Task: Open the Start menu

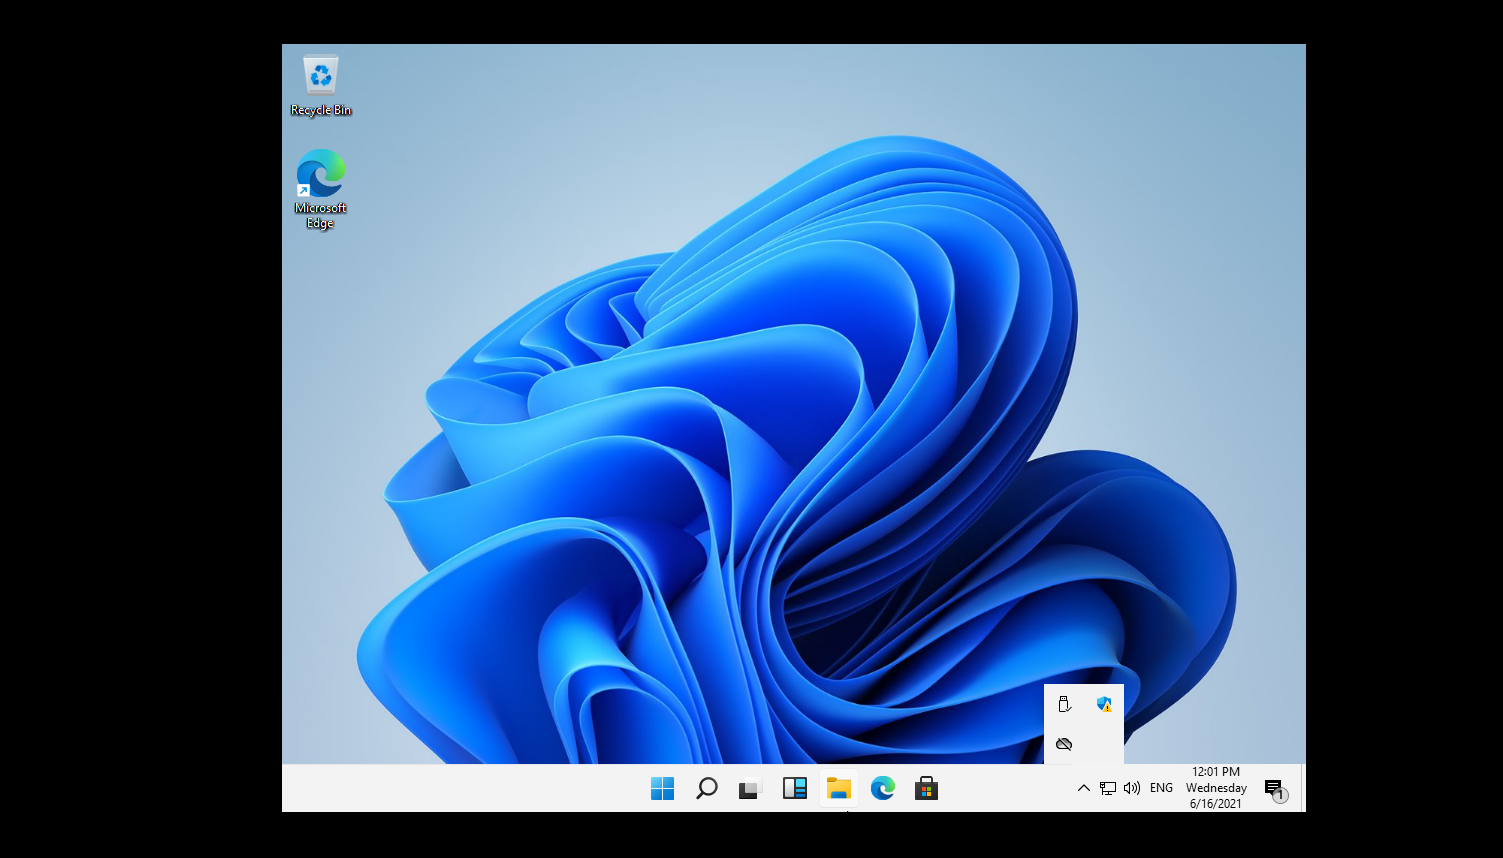Action: (662, 788)
